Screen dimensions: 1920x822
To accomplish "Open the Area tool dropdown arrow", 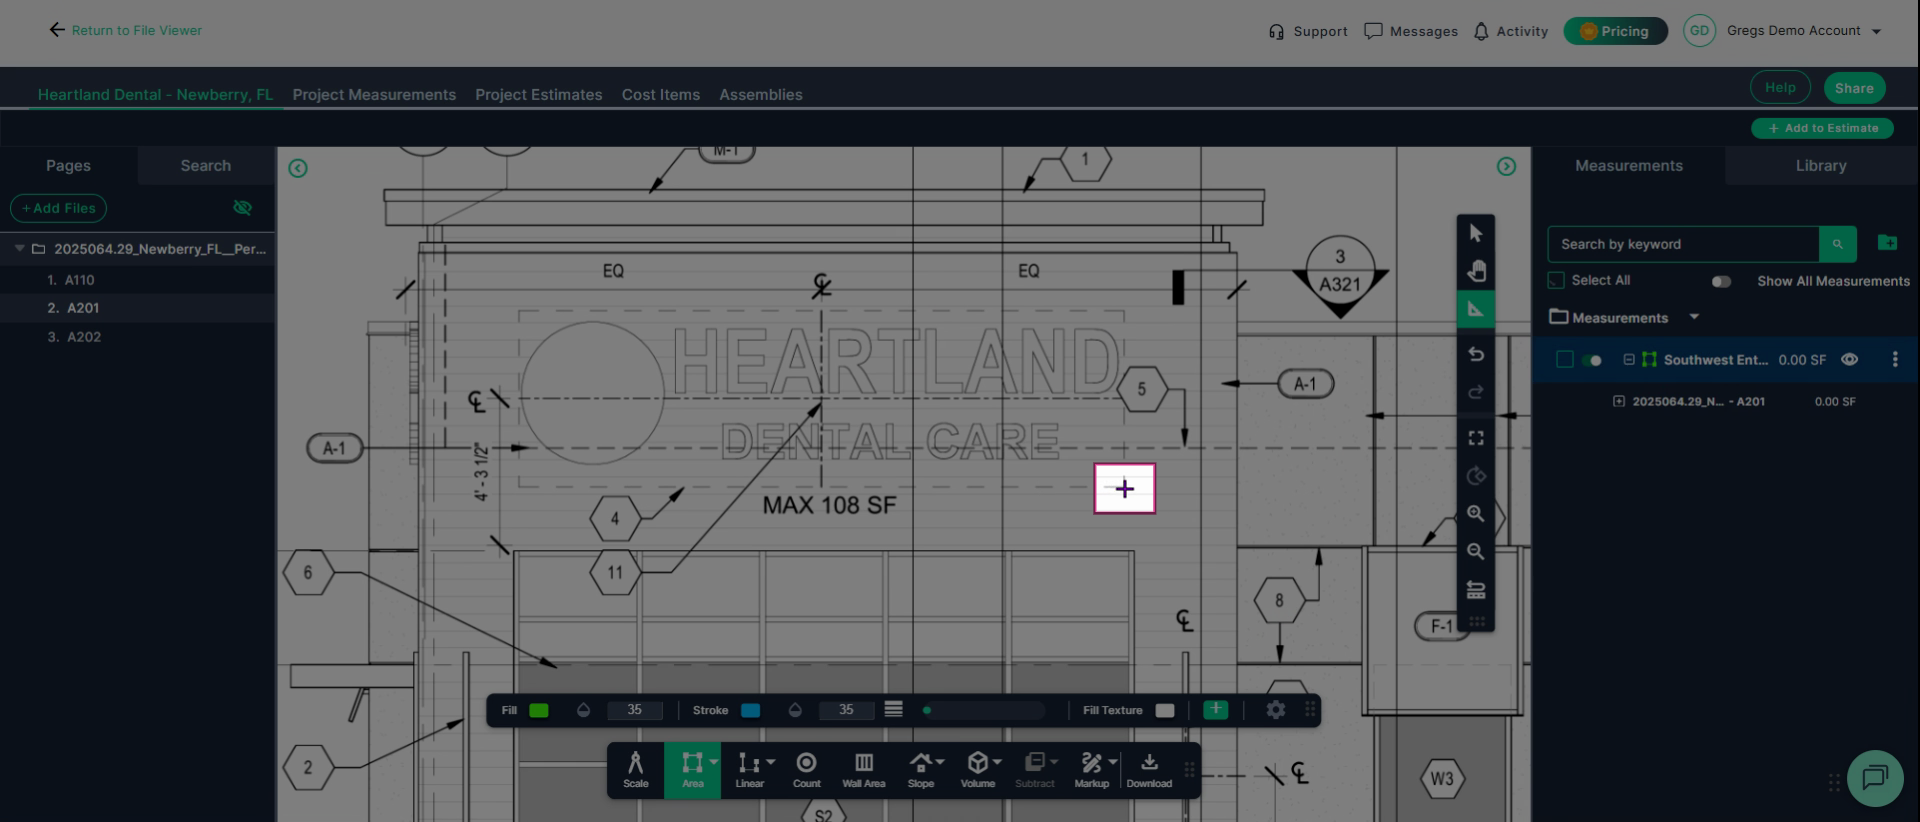I will click(x=714, y=762).
